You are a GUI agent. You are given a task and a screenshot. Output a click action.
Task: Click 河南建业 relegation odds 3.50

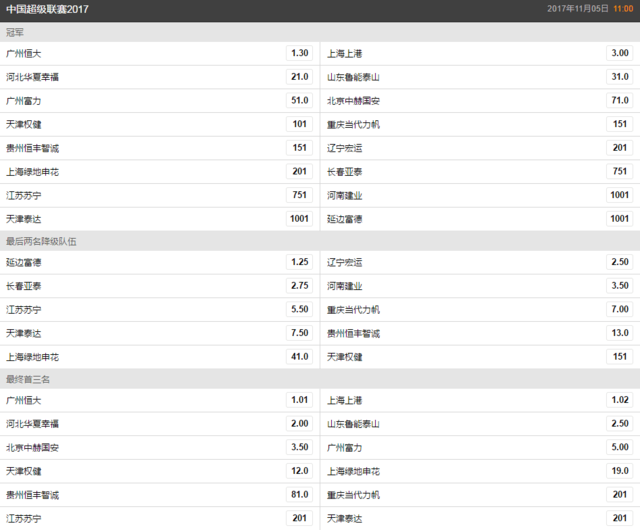(x=620, y=286)
